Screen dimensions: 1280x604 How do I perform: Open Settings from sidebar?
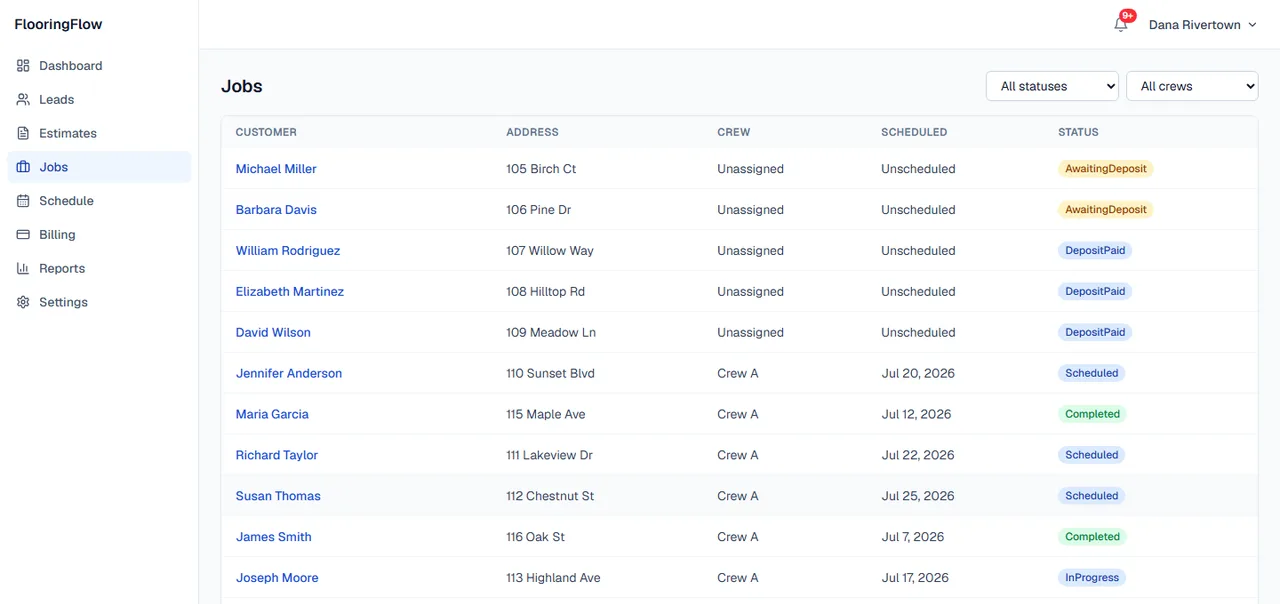pyautogui.click(x=99, y=302)
